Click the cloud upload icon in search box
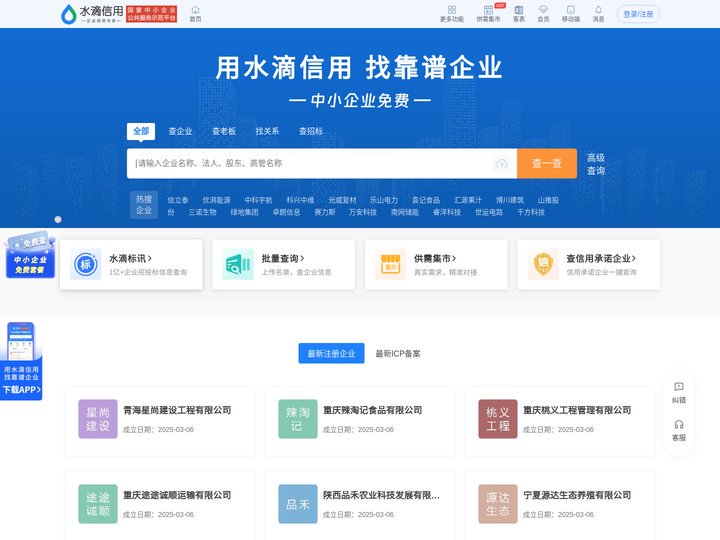The width and height of the screenshot is (720, 540). pyautogui.click(x=501, y=163)
